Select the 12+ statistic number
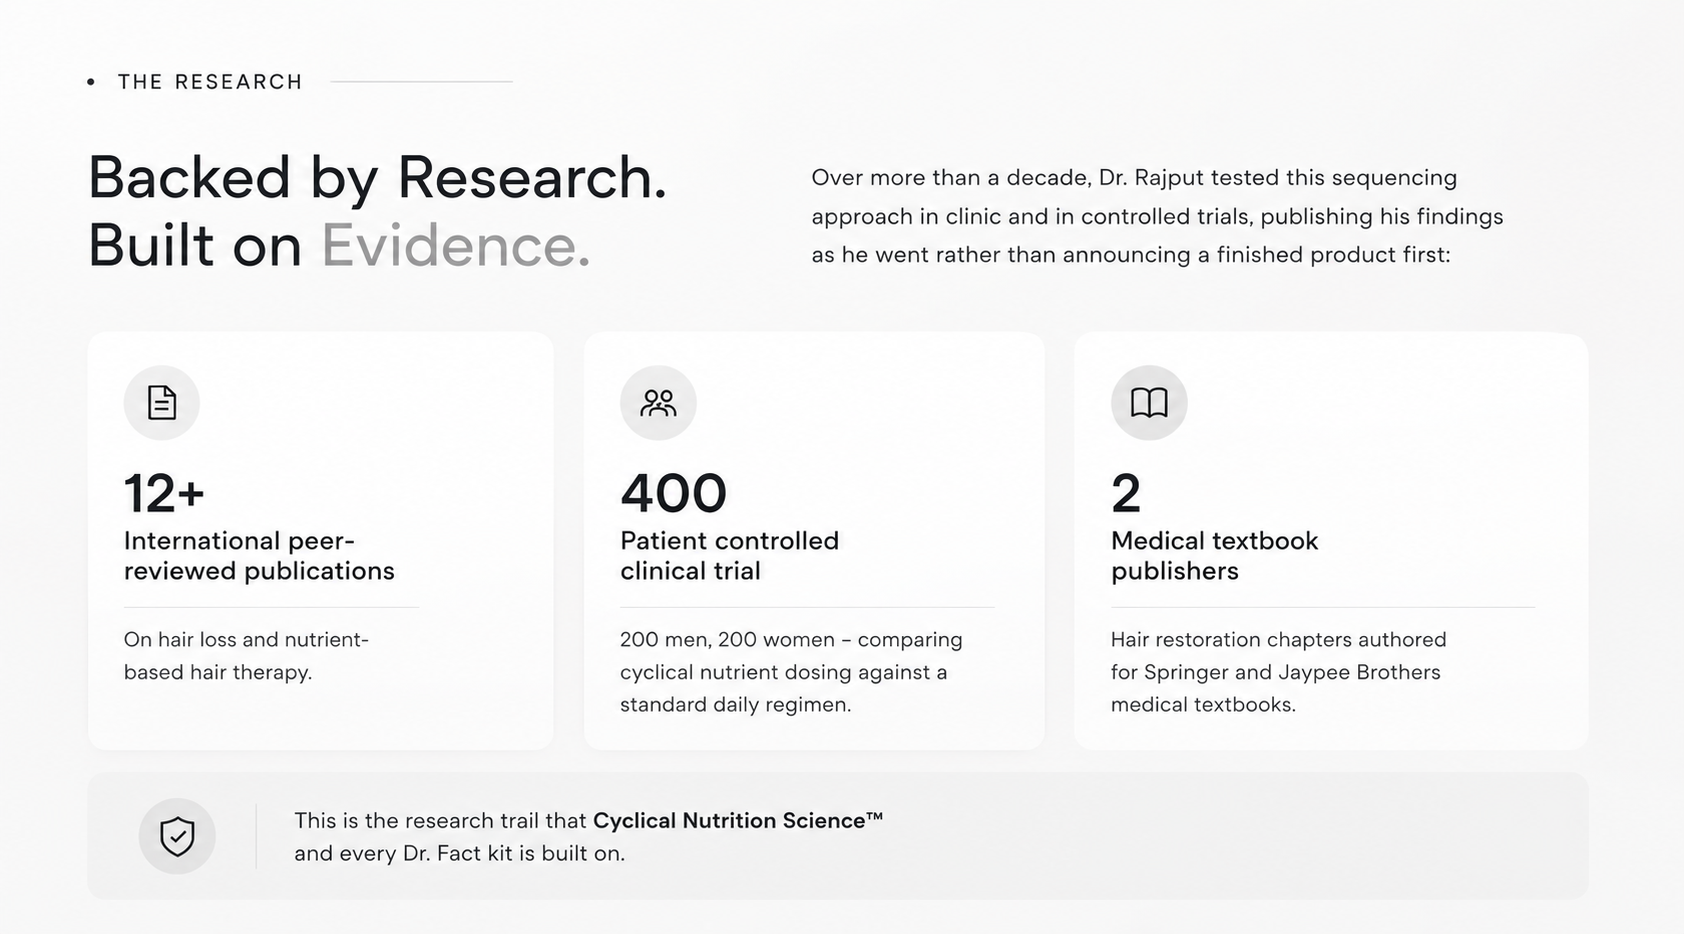This screenshot has width=1684, height=934. [164, 493]
